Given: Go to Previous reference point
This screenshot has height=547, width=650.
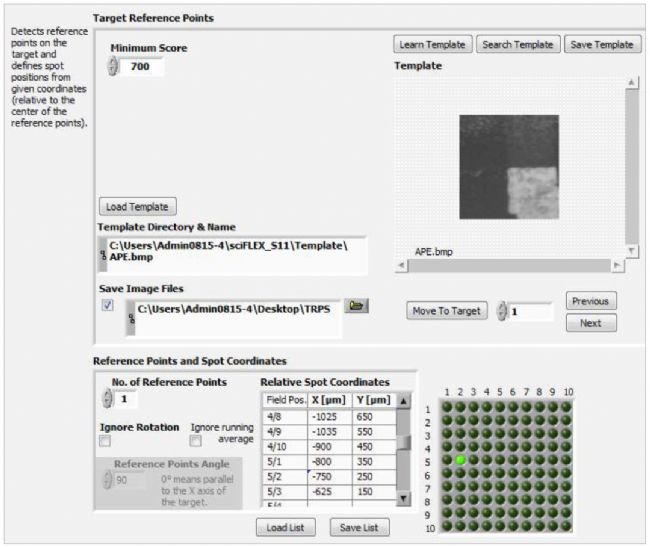Looking at the screenshot, I should coord(590,301).
